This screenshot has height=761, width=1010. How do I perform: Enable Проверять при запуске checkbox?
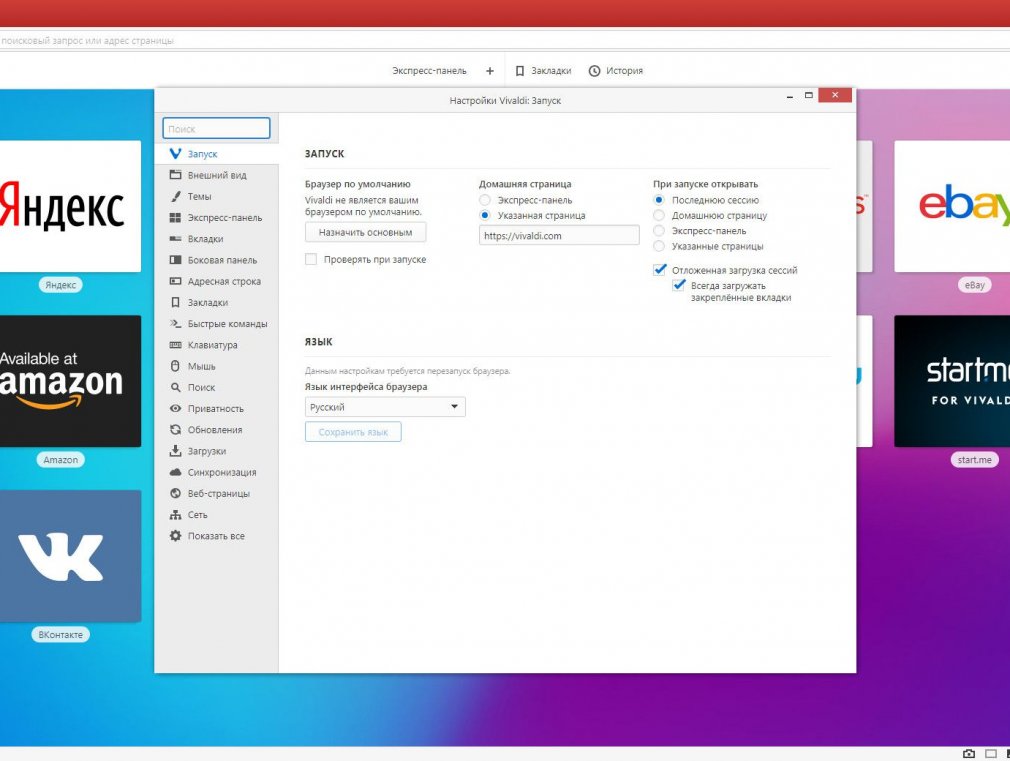pyautogui.click(x=311, y=259)
